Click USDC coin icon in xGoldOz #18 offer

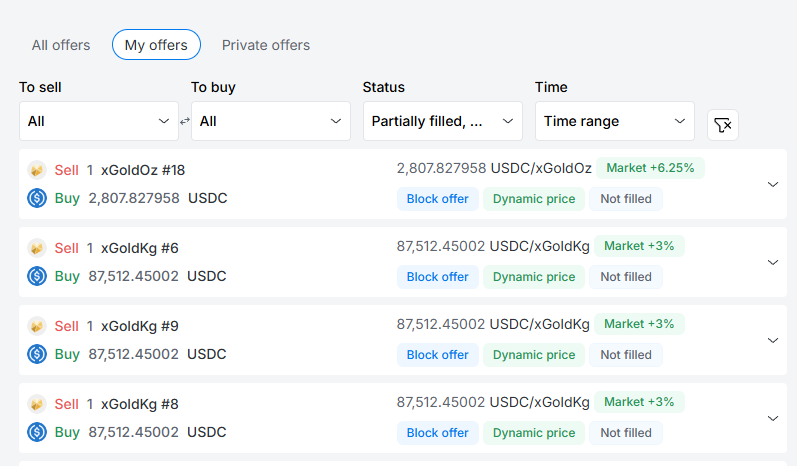click(x=37, y=198)
